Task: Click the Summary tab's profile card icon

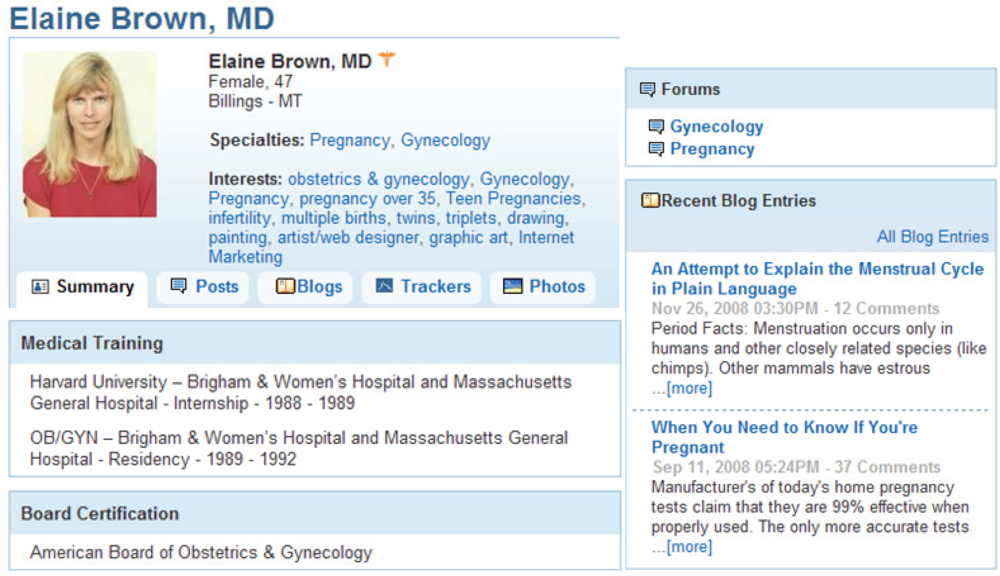Action: tap(40, 288)
